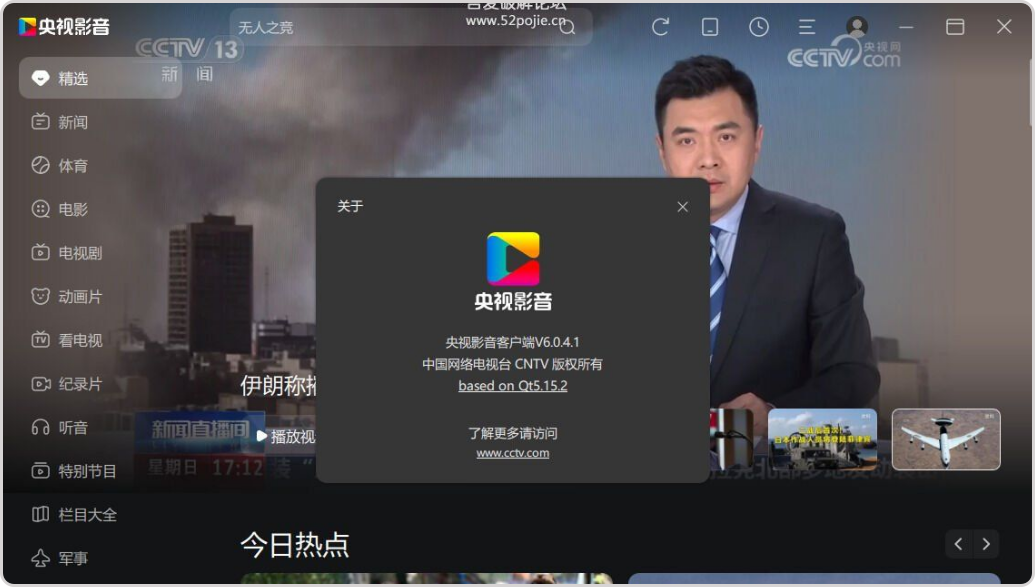Viewport: 1035px width, 587px height.
Task: Select 新闻 in the sidebar
Action: 73,122
